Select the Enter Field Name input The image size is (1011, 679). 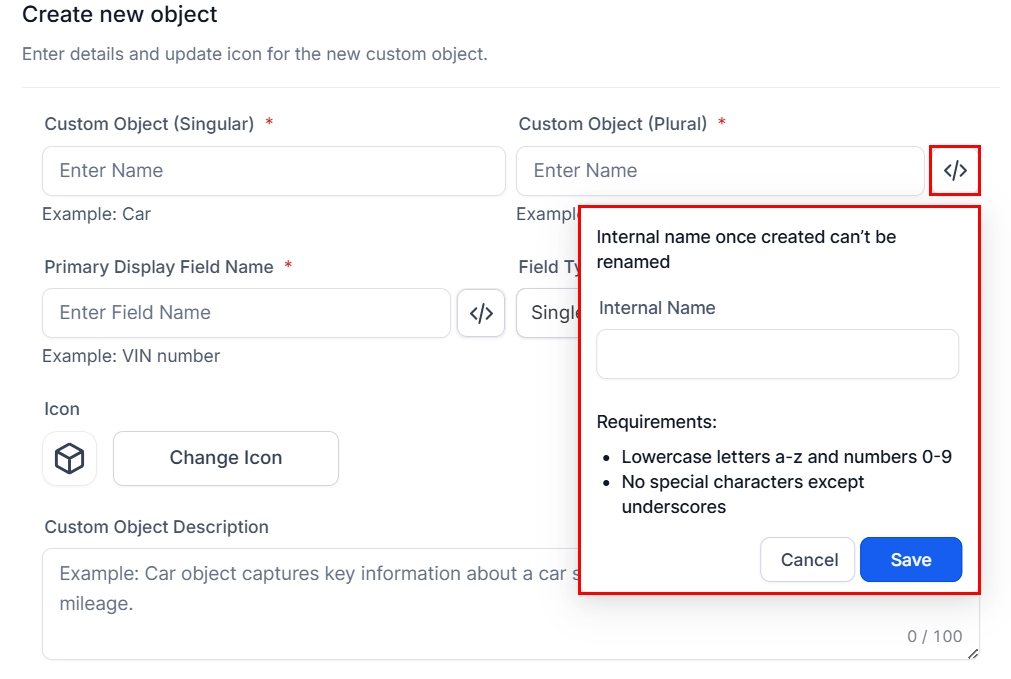246,313
